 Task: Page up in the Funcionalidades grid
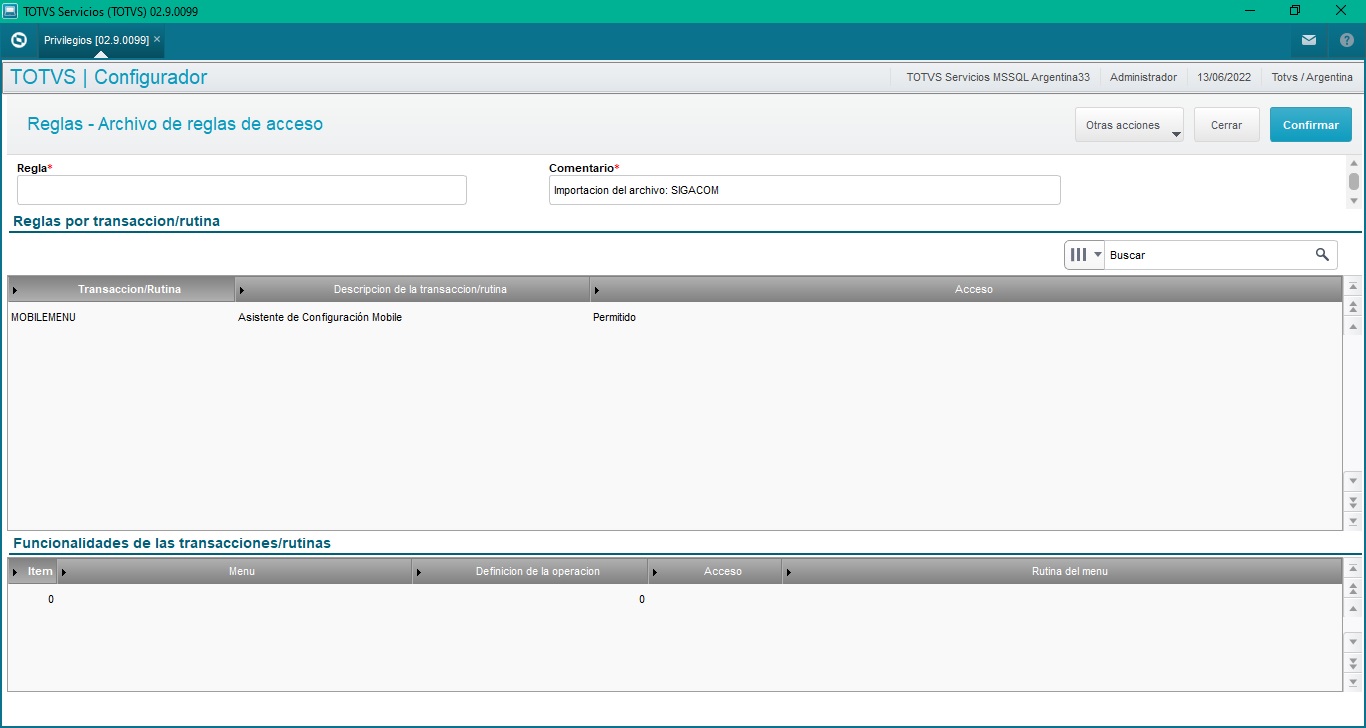1354,588
